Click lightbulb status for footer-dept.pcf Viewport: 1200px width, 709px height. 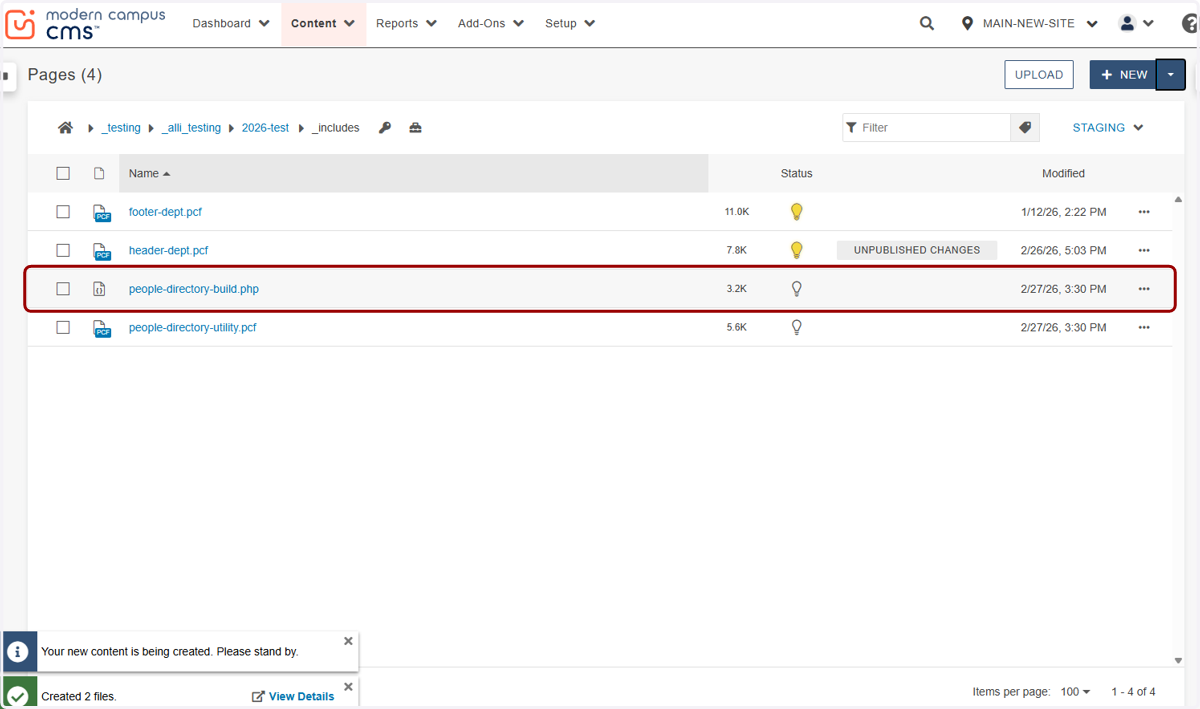click(797, 212)
